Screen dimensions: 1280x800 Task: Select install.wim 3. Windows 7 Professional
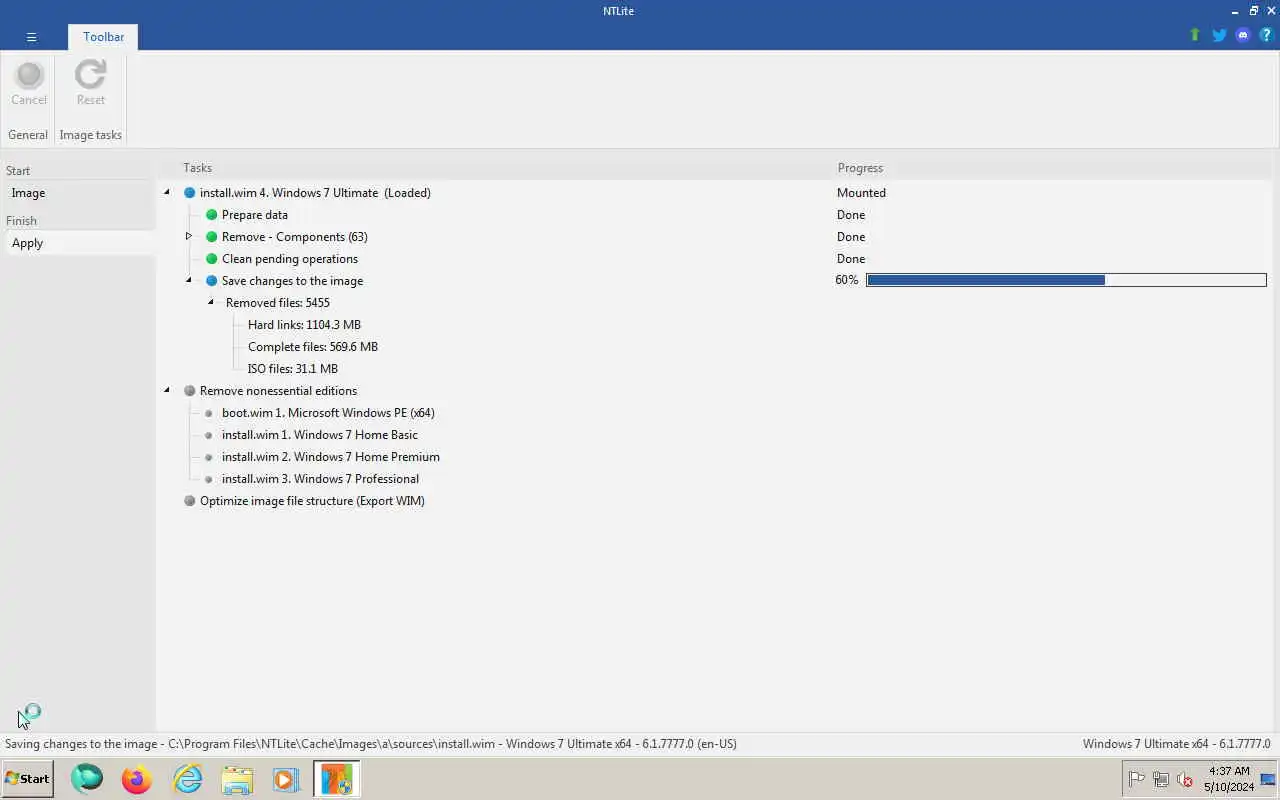pos(320,479)
